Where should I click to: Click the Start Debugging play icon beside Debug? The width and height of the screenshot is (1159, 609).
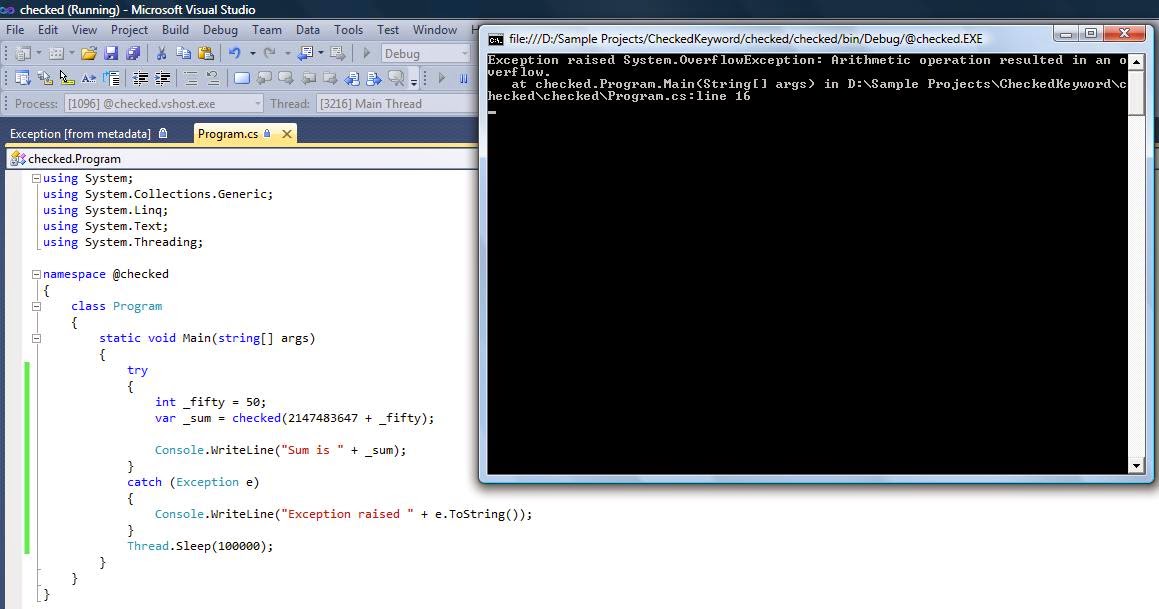point(367,53)
